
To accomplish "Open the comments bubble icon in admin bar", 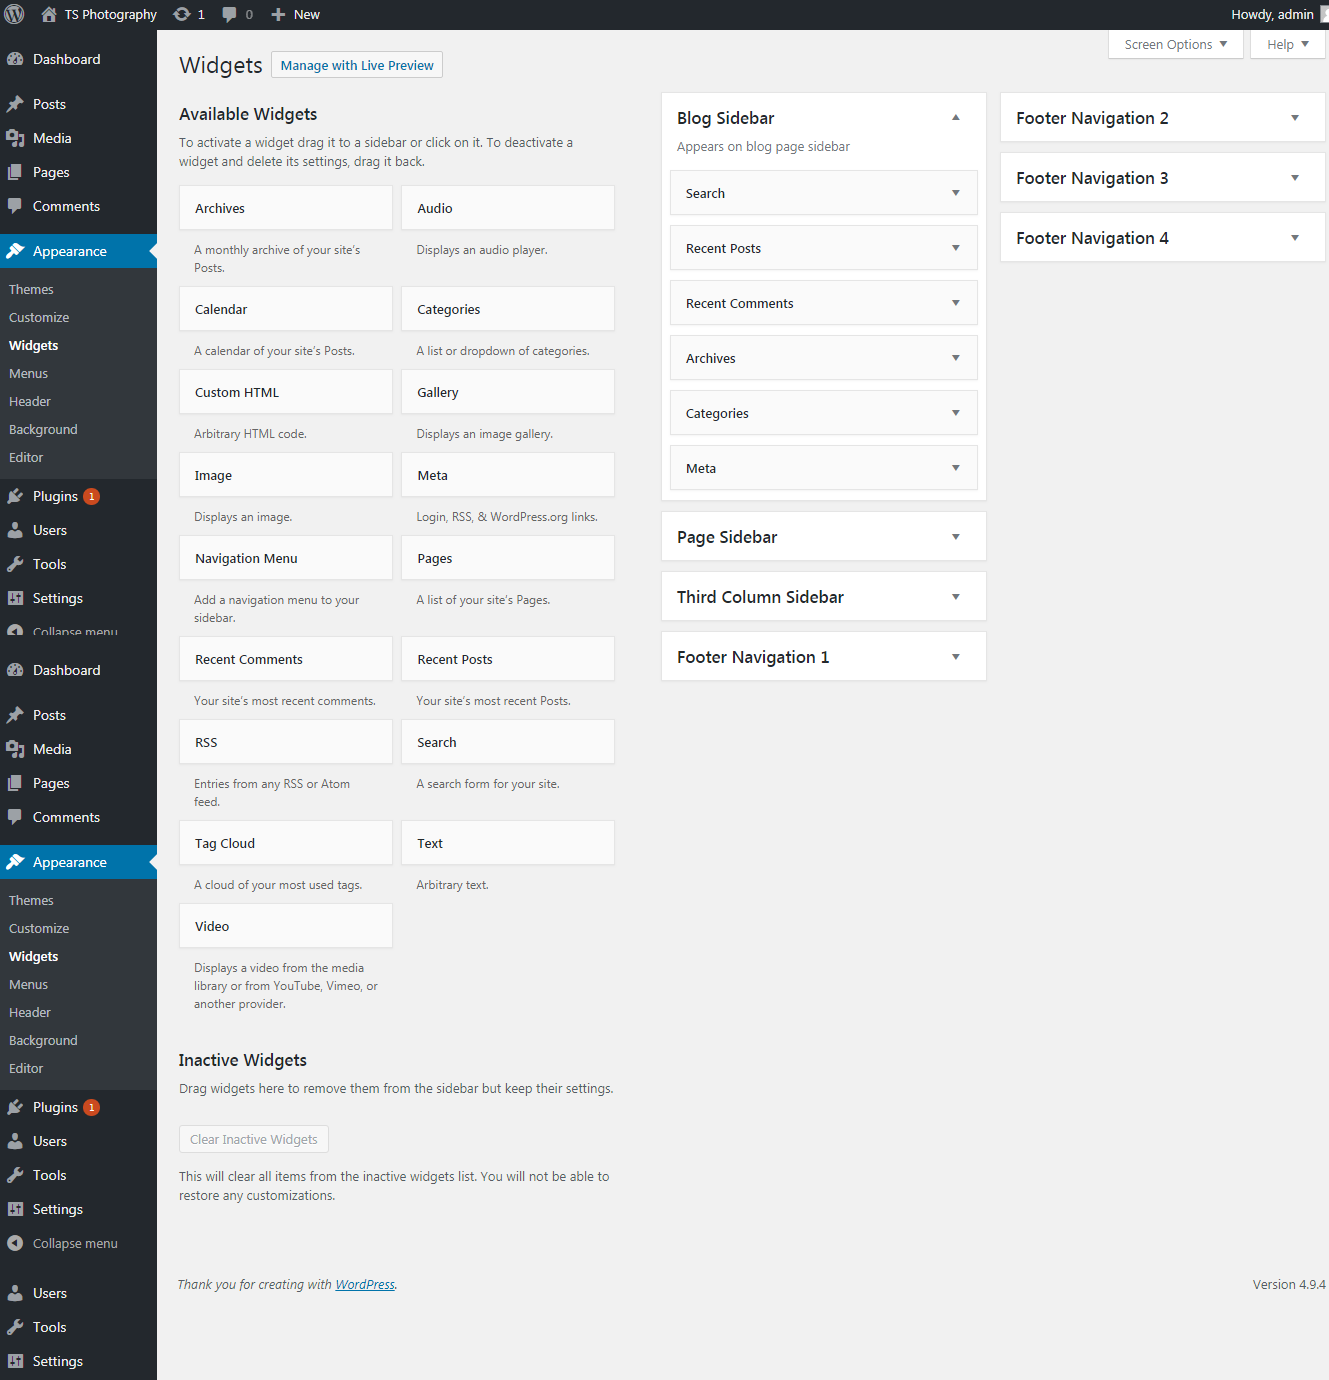I will [230, 14].
